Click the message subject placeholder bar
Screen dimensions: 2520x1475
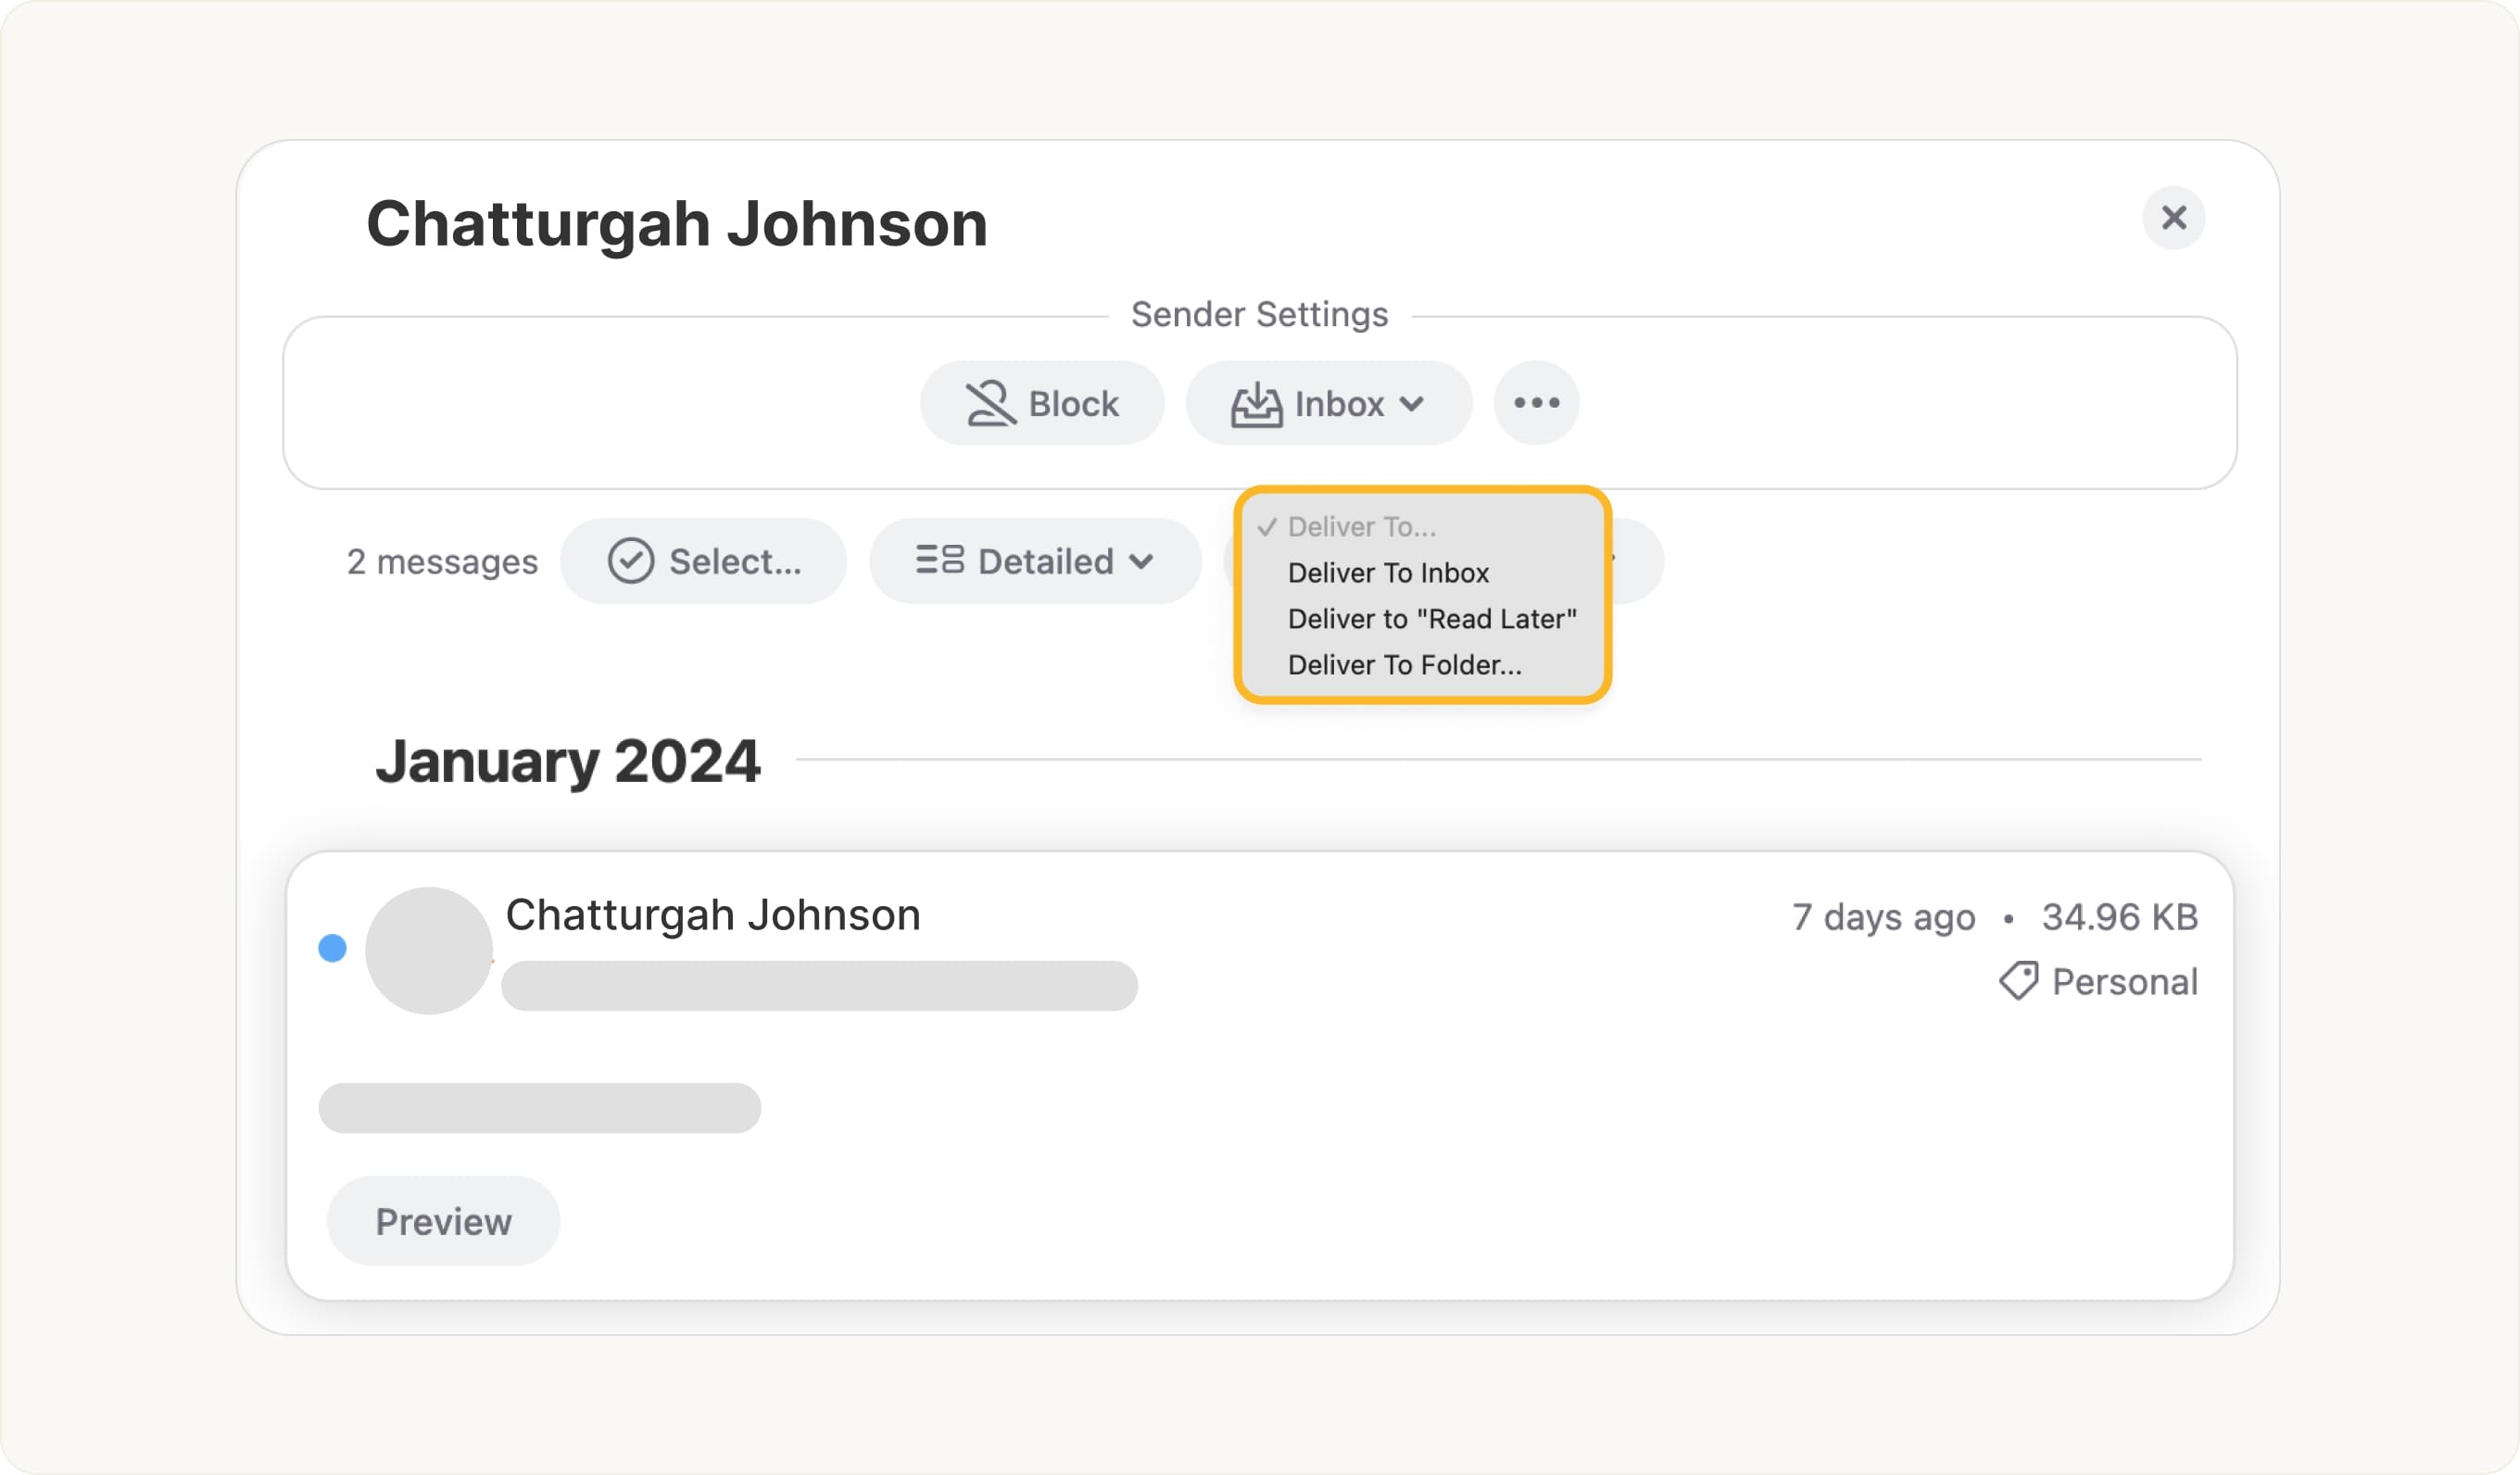click(x=819, y=986)
